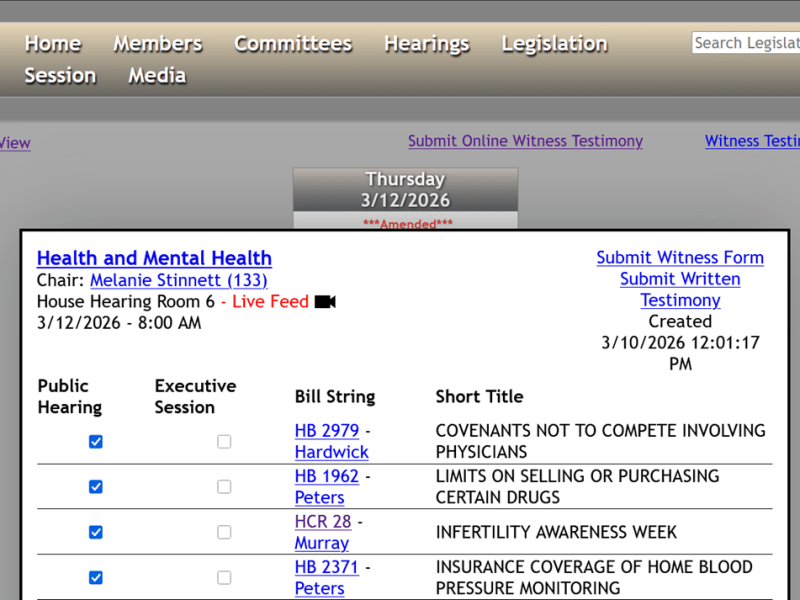Uncheck Public Hearing for HB 2979
Image resolution: width=800 pixels, height=600 pixels.
(95, 441)
